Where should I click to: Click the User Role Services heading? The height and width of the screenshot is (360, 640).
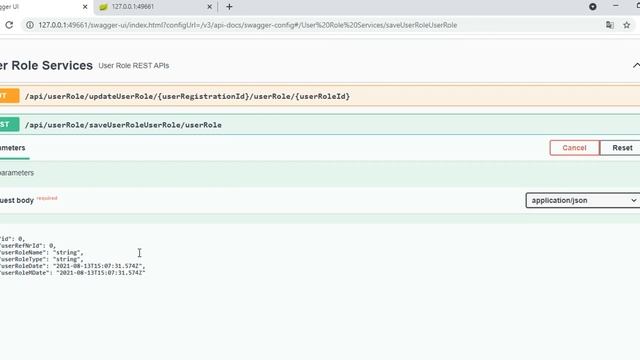[46, 65]
